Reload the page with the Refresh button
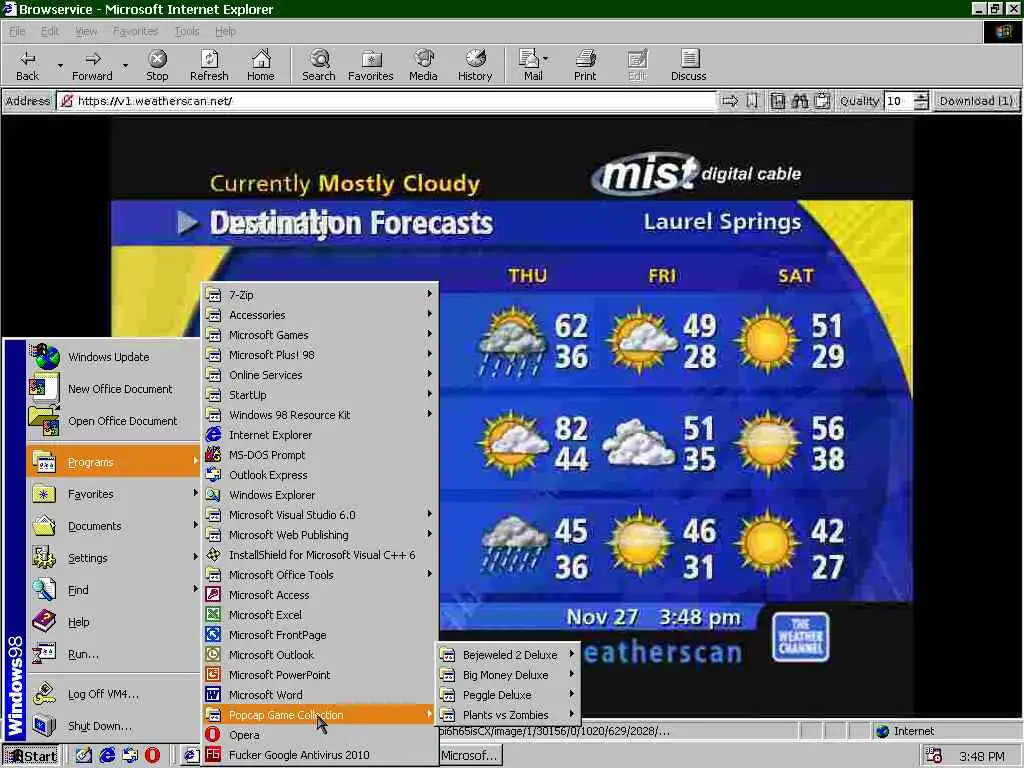 (209, 65)
